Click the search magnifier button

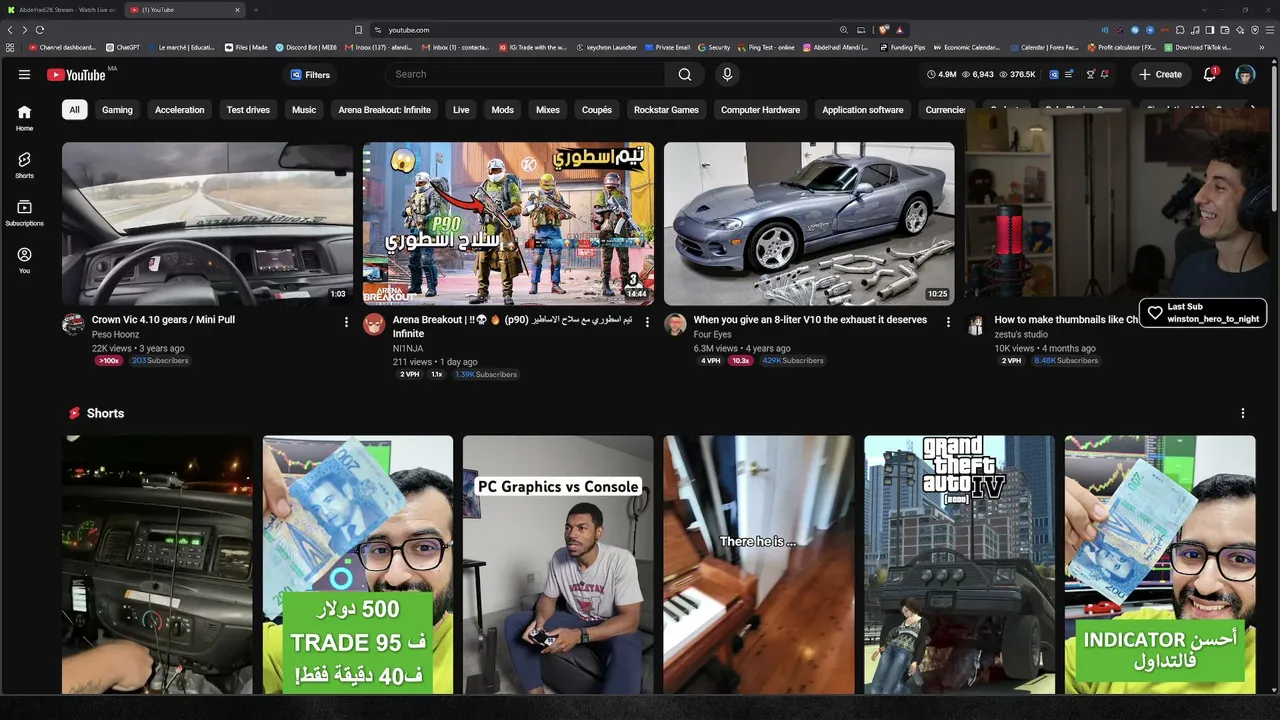click(x=685, y=74)
